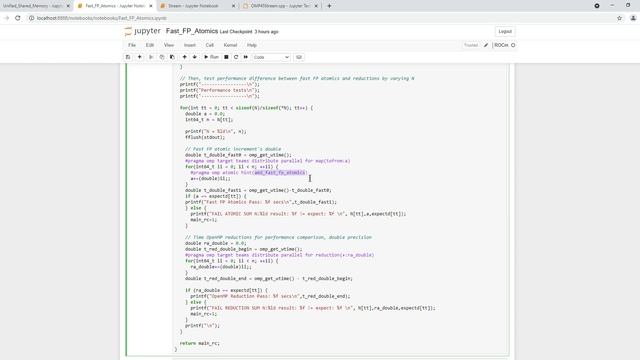Switch to the Unified_Shared_Memory browser tab

coord(33,6)
